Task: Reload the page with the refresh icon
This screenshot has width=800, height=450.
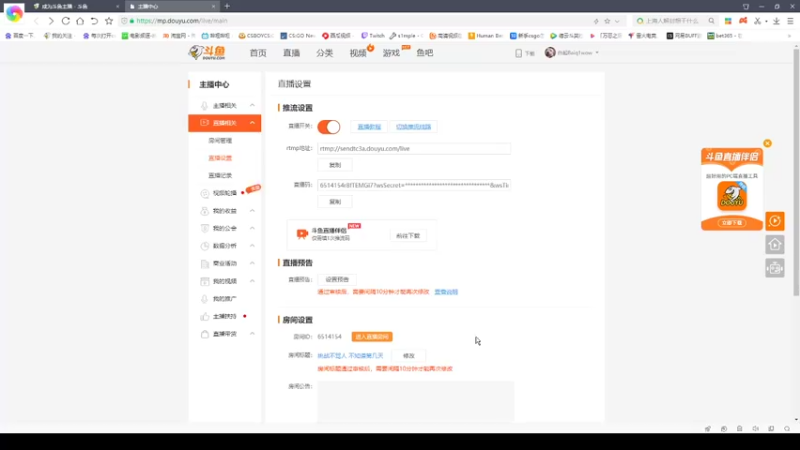Action: pos(65,21)
